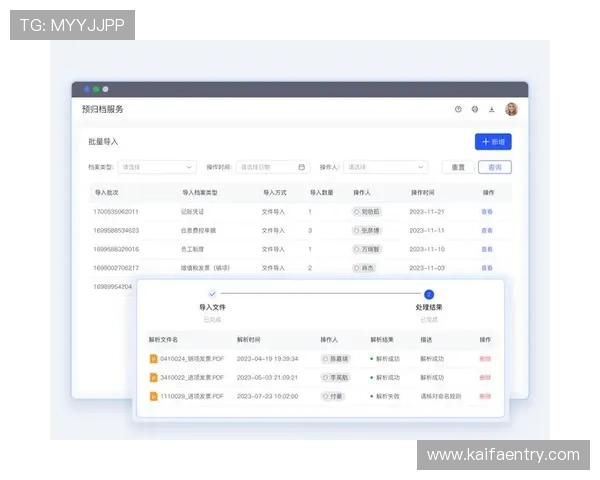Click parse time 2023-04-19 19:39:34
Viewport: 600px width, 480px height.
pyautogui.click(x=267, y=359)
